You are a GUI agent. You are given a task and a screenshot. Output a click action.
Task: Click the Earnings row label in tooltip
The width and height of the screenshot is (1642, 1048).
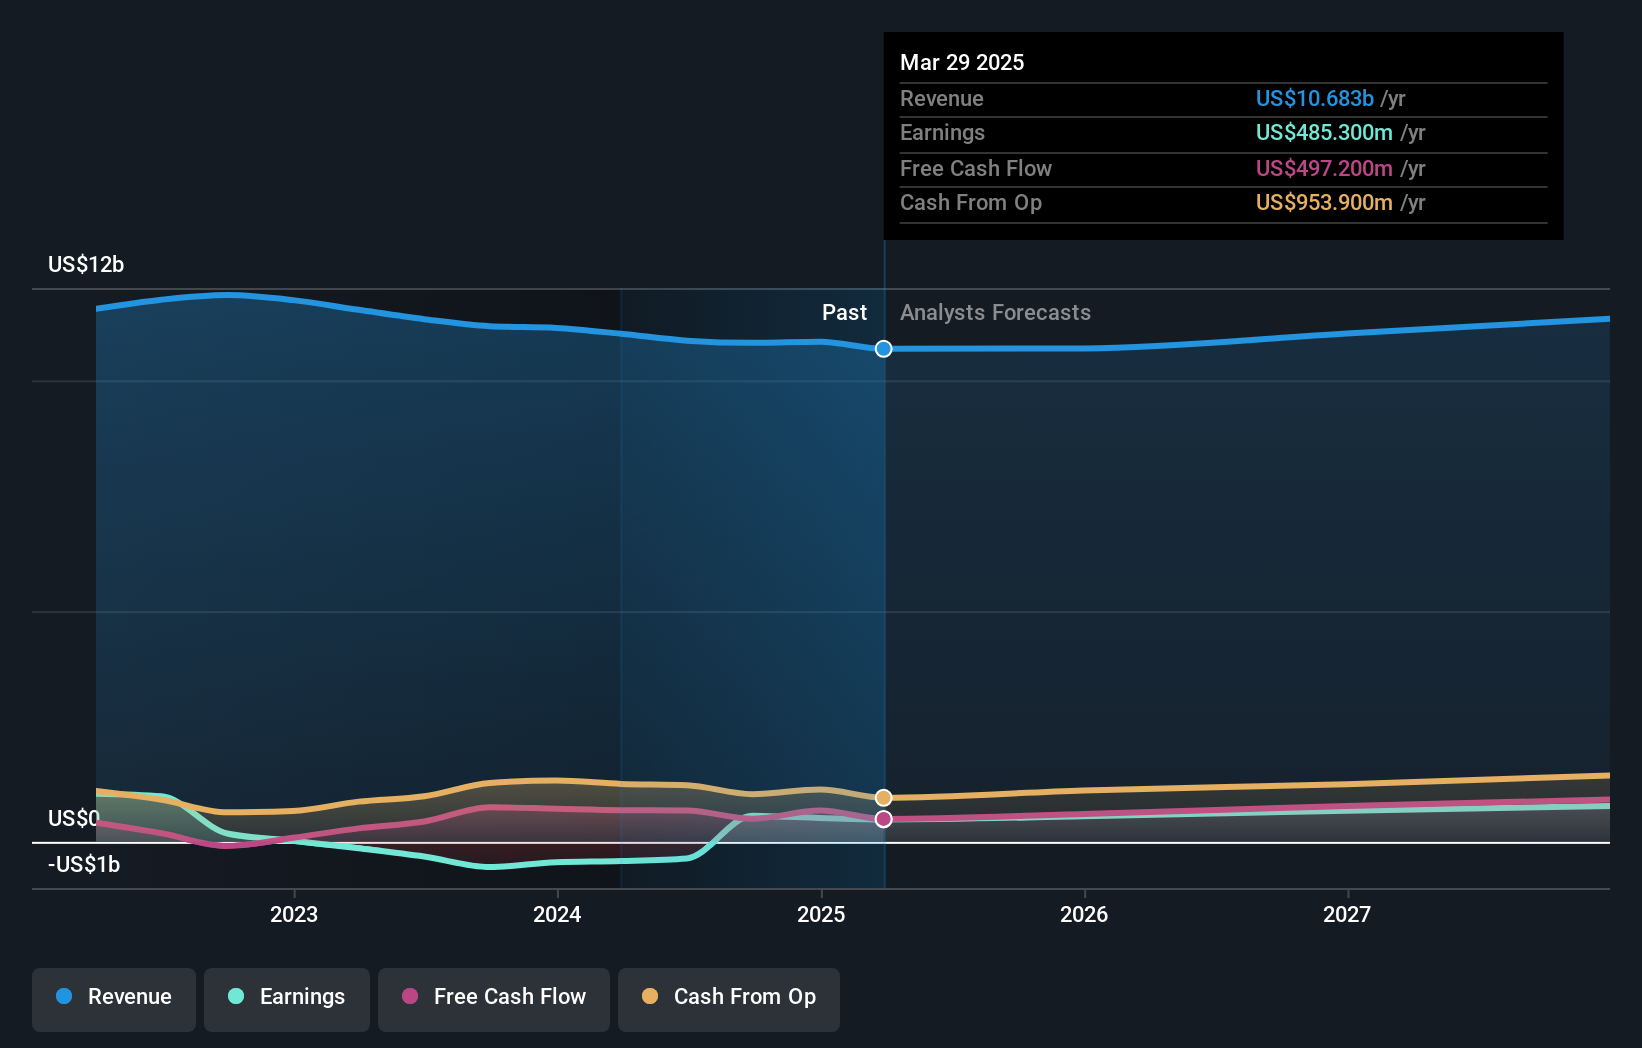(x=942, y=133)
